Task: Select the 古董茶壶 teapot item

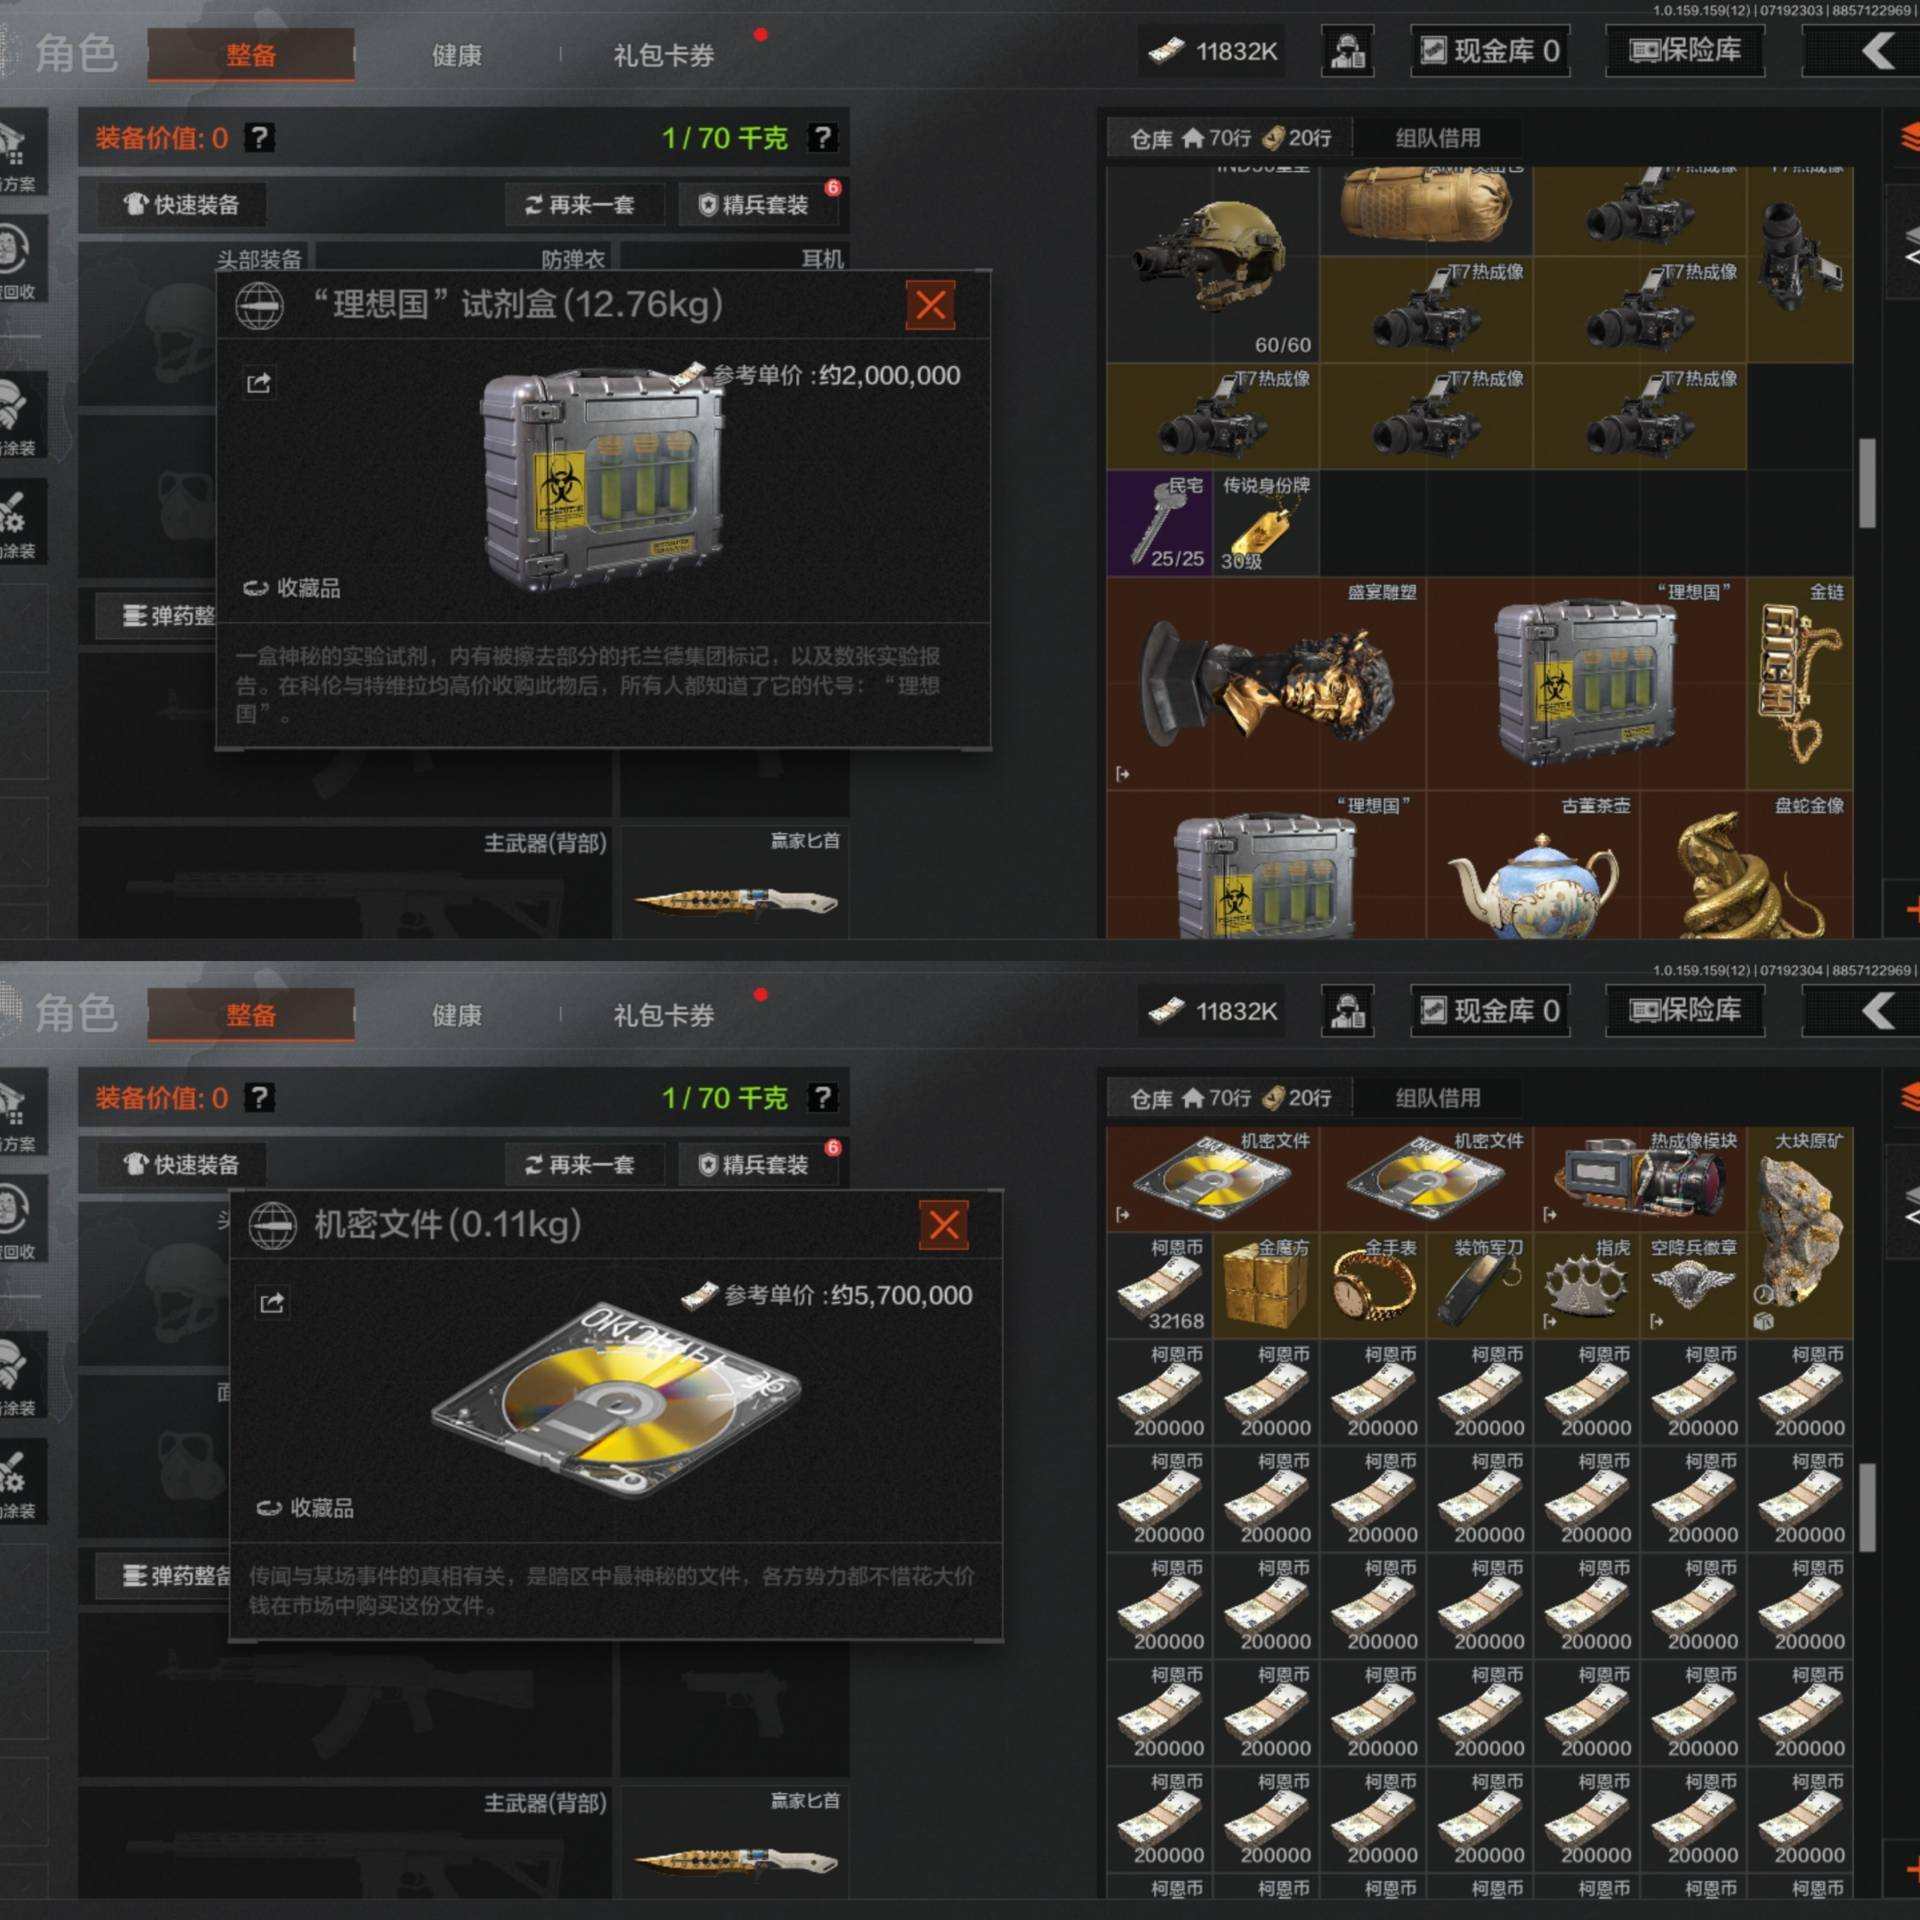Action: click(x=1533, y=866)
